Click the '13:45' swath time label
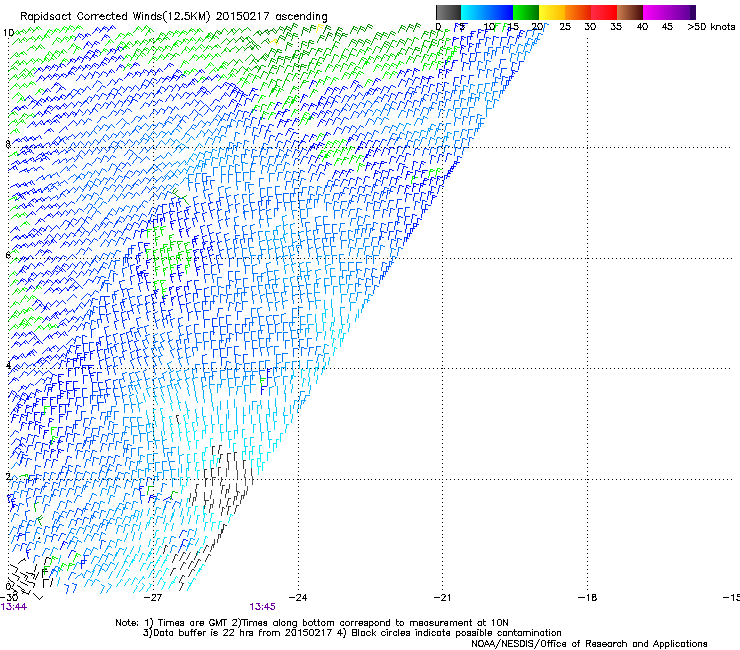This screenshot has height=650, width=740. pyautogui.click(x=262, y=607)
